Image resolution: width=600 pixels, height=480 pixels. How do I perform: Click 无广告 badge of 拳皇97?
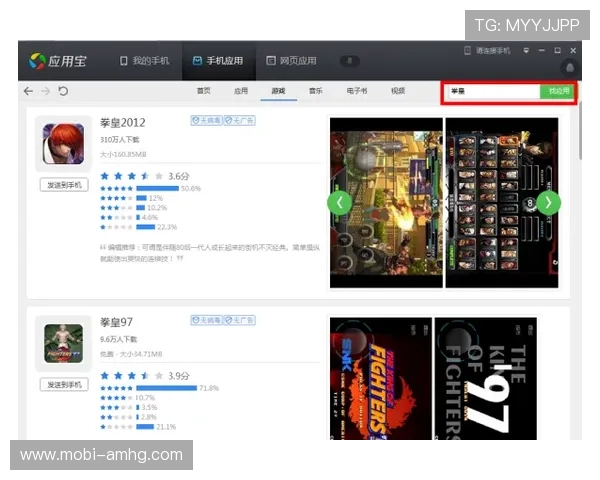pos(240,320)
